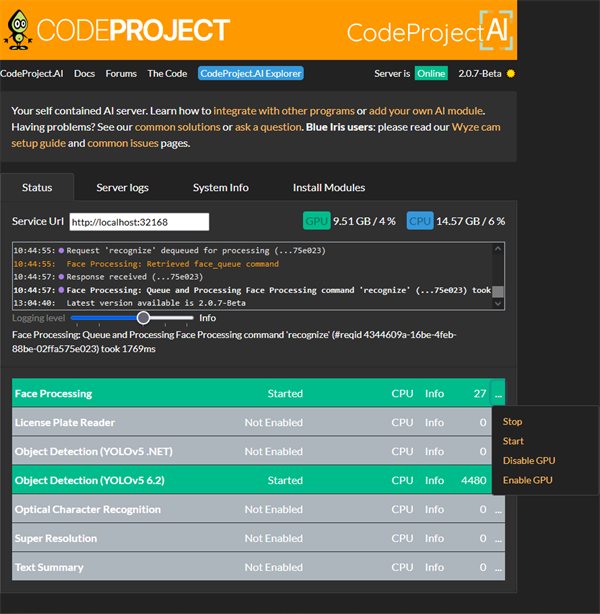
Task: Open the Text Summary ellipsis menu
Action: (498, 567)
